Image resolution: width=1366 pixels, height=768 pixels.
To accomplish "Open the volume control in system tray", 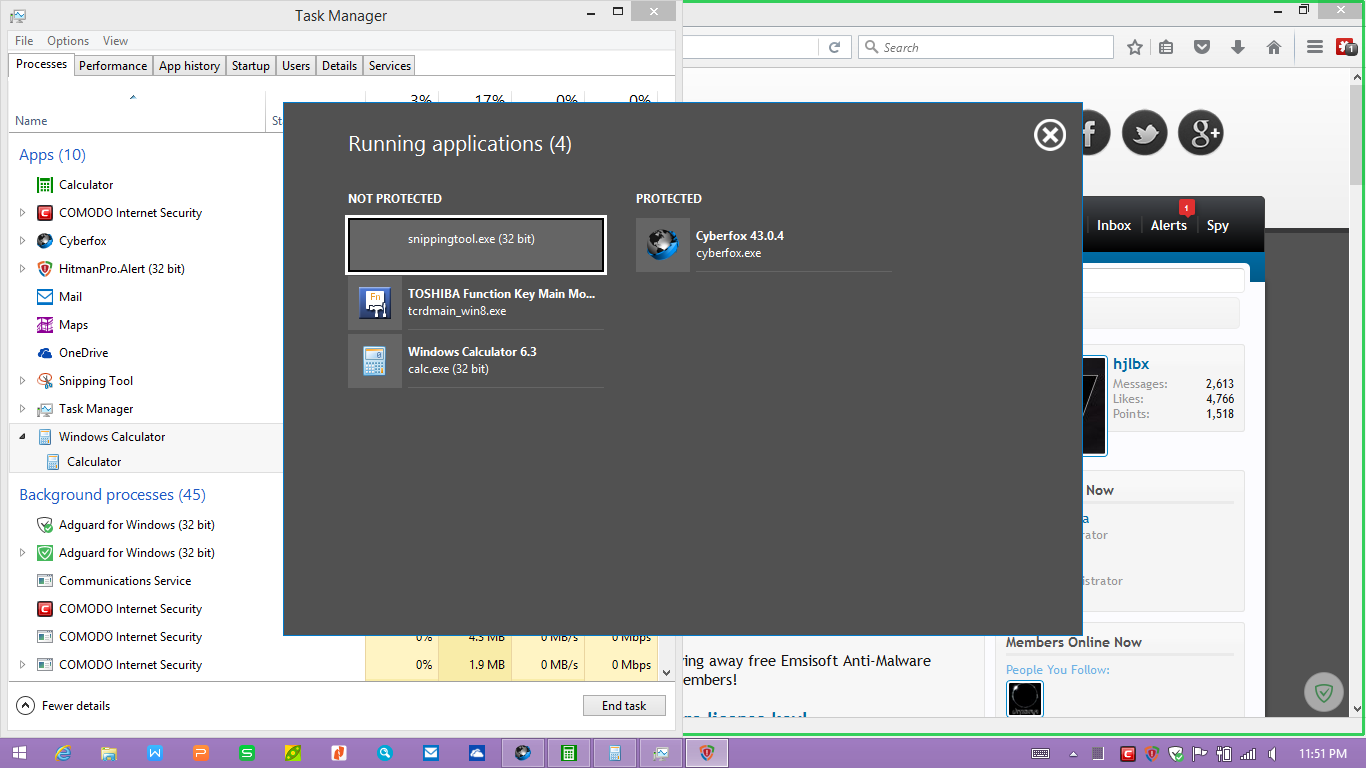I will (1272, 753).
